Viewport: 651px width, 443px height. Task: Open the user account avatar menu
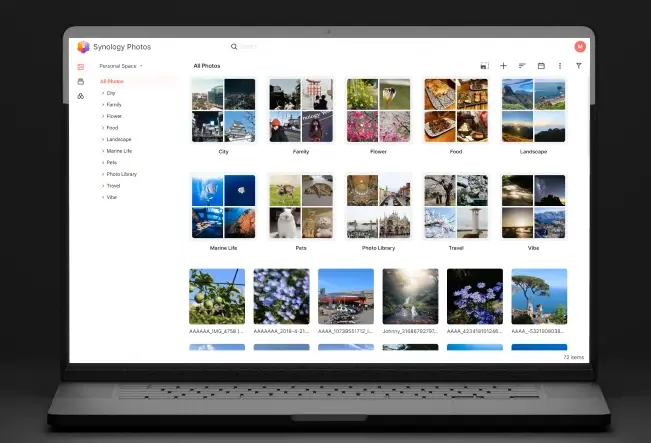[580, 47]
